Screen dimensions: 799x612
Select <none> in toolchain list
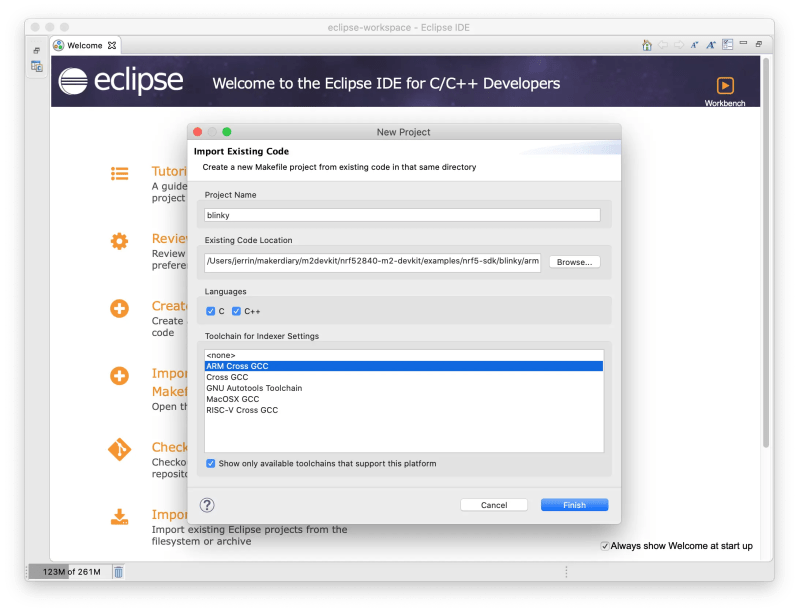(x=404, y=355)
